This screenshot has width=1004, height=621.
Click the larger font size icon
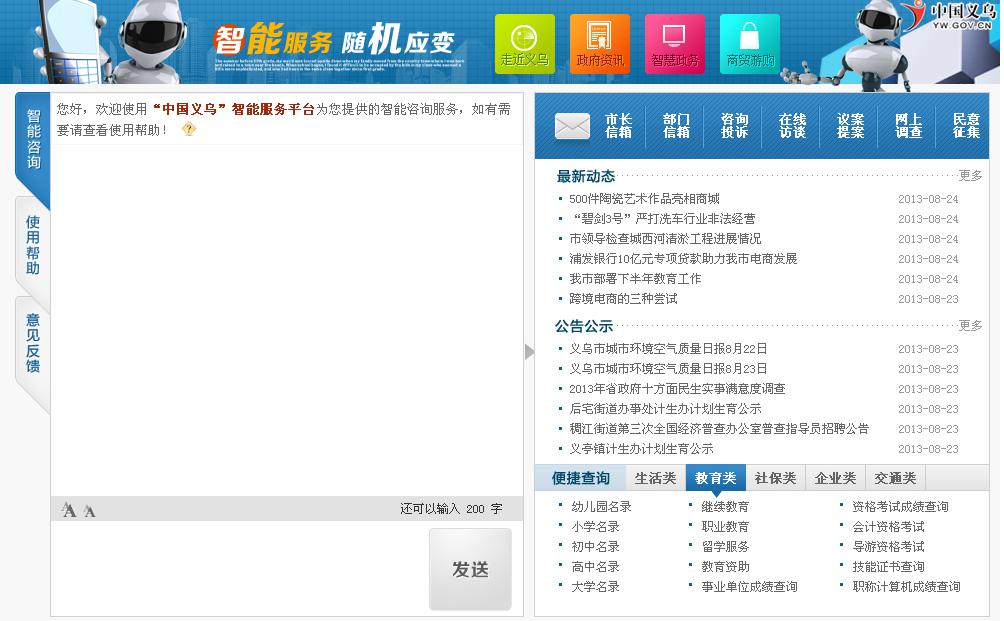[x=68, y=510]
